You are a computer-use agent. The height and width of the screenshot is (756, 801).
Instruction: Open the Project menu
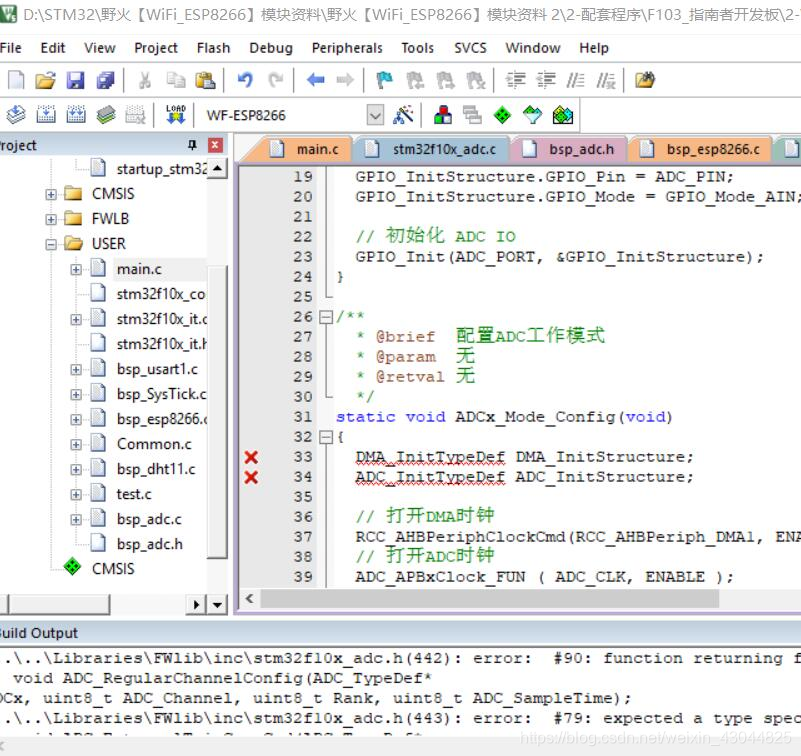pos(156,48)
